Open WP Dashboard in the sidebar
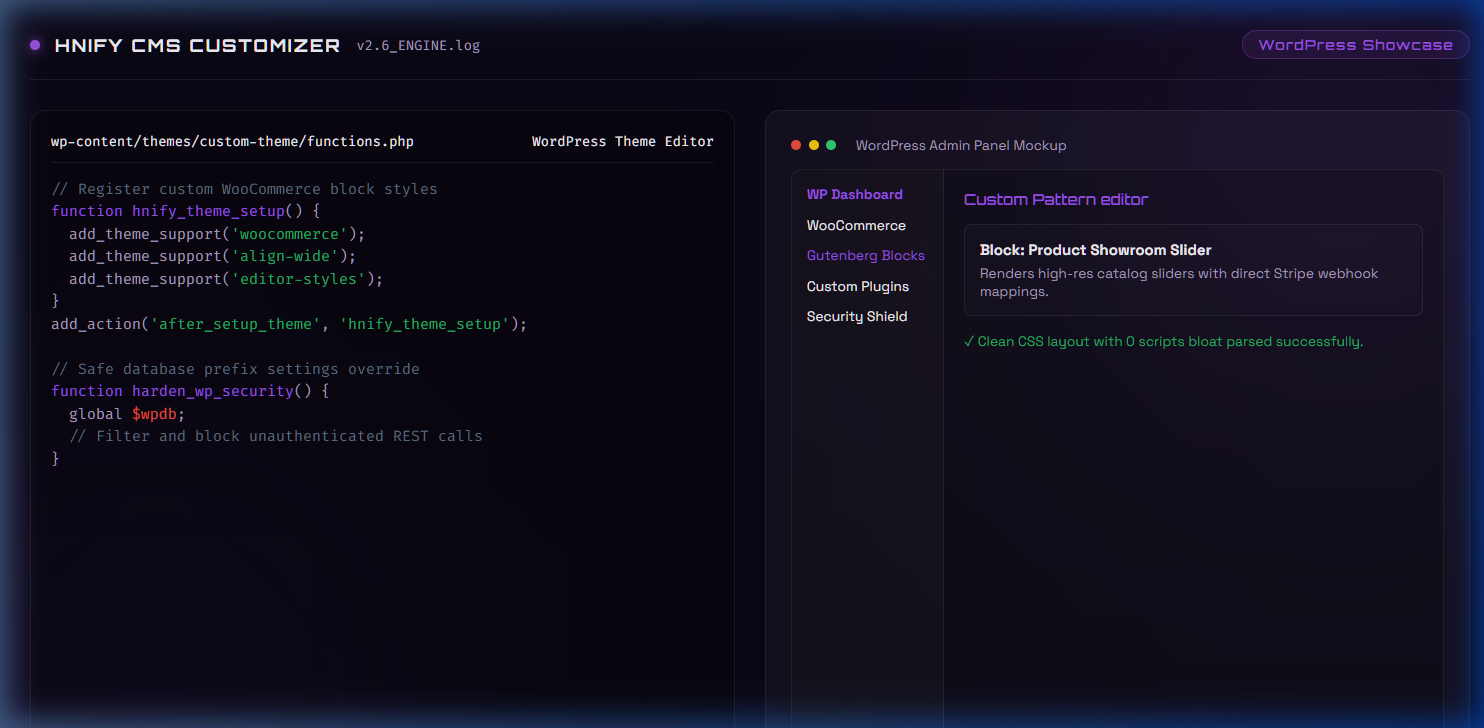Image resolution: width=1484 pixels, height=728 pixels. click(x=855, y=195)
